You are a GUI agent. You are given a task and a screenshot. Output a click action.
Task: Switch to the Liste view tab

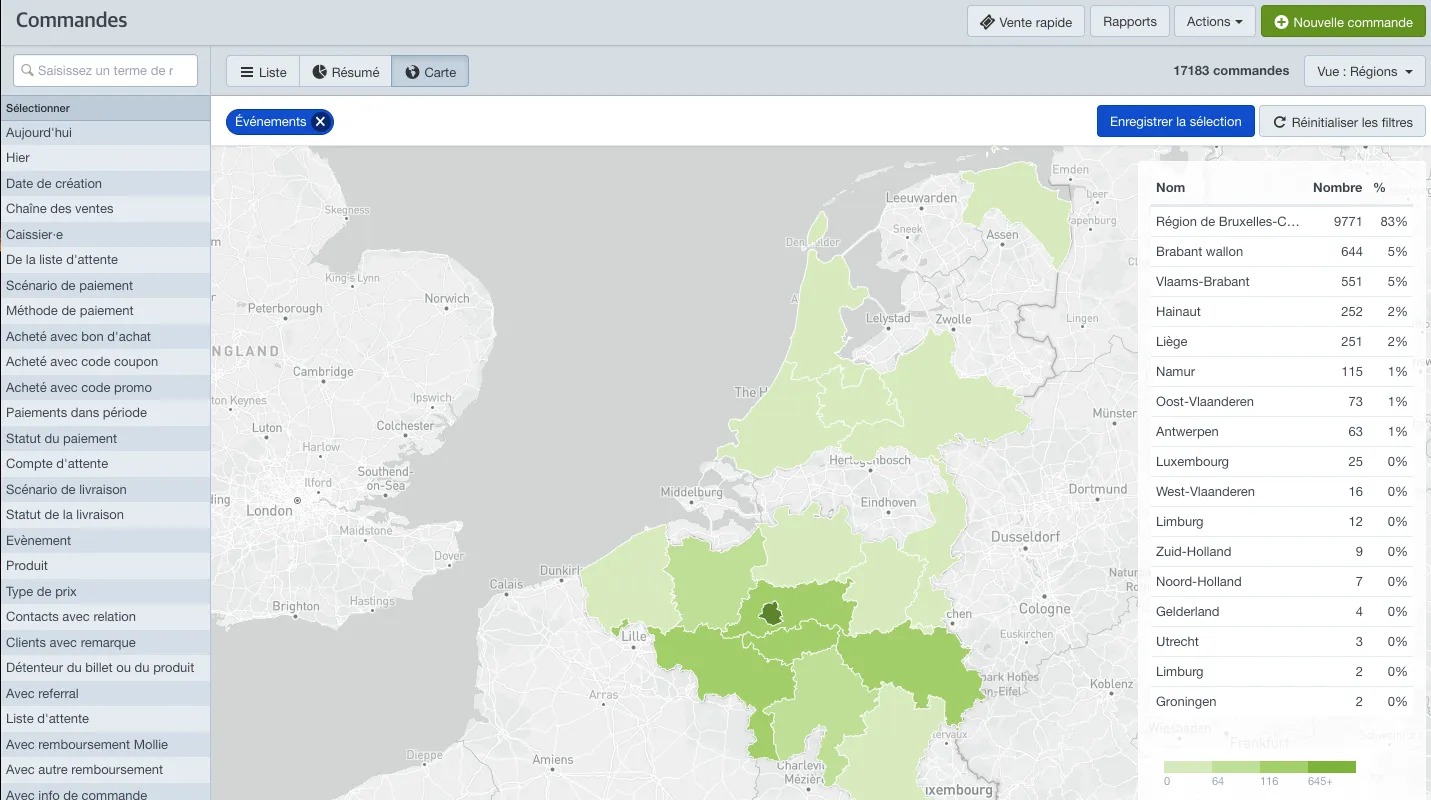263,72
